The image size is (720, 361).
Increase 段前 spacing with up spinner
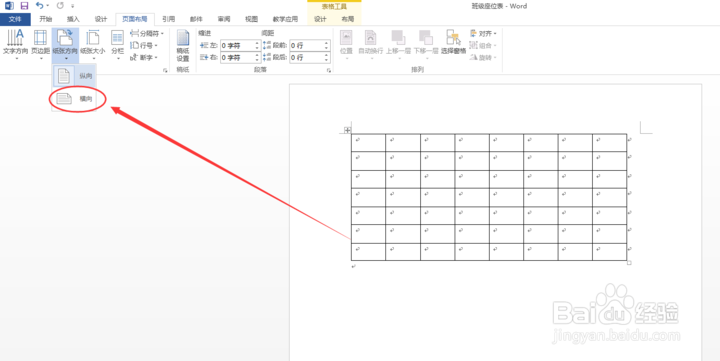pos(326,43)
